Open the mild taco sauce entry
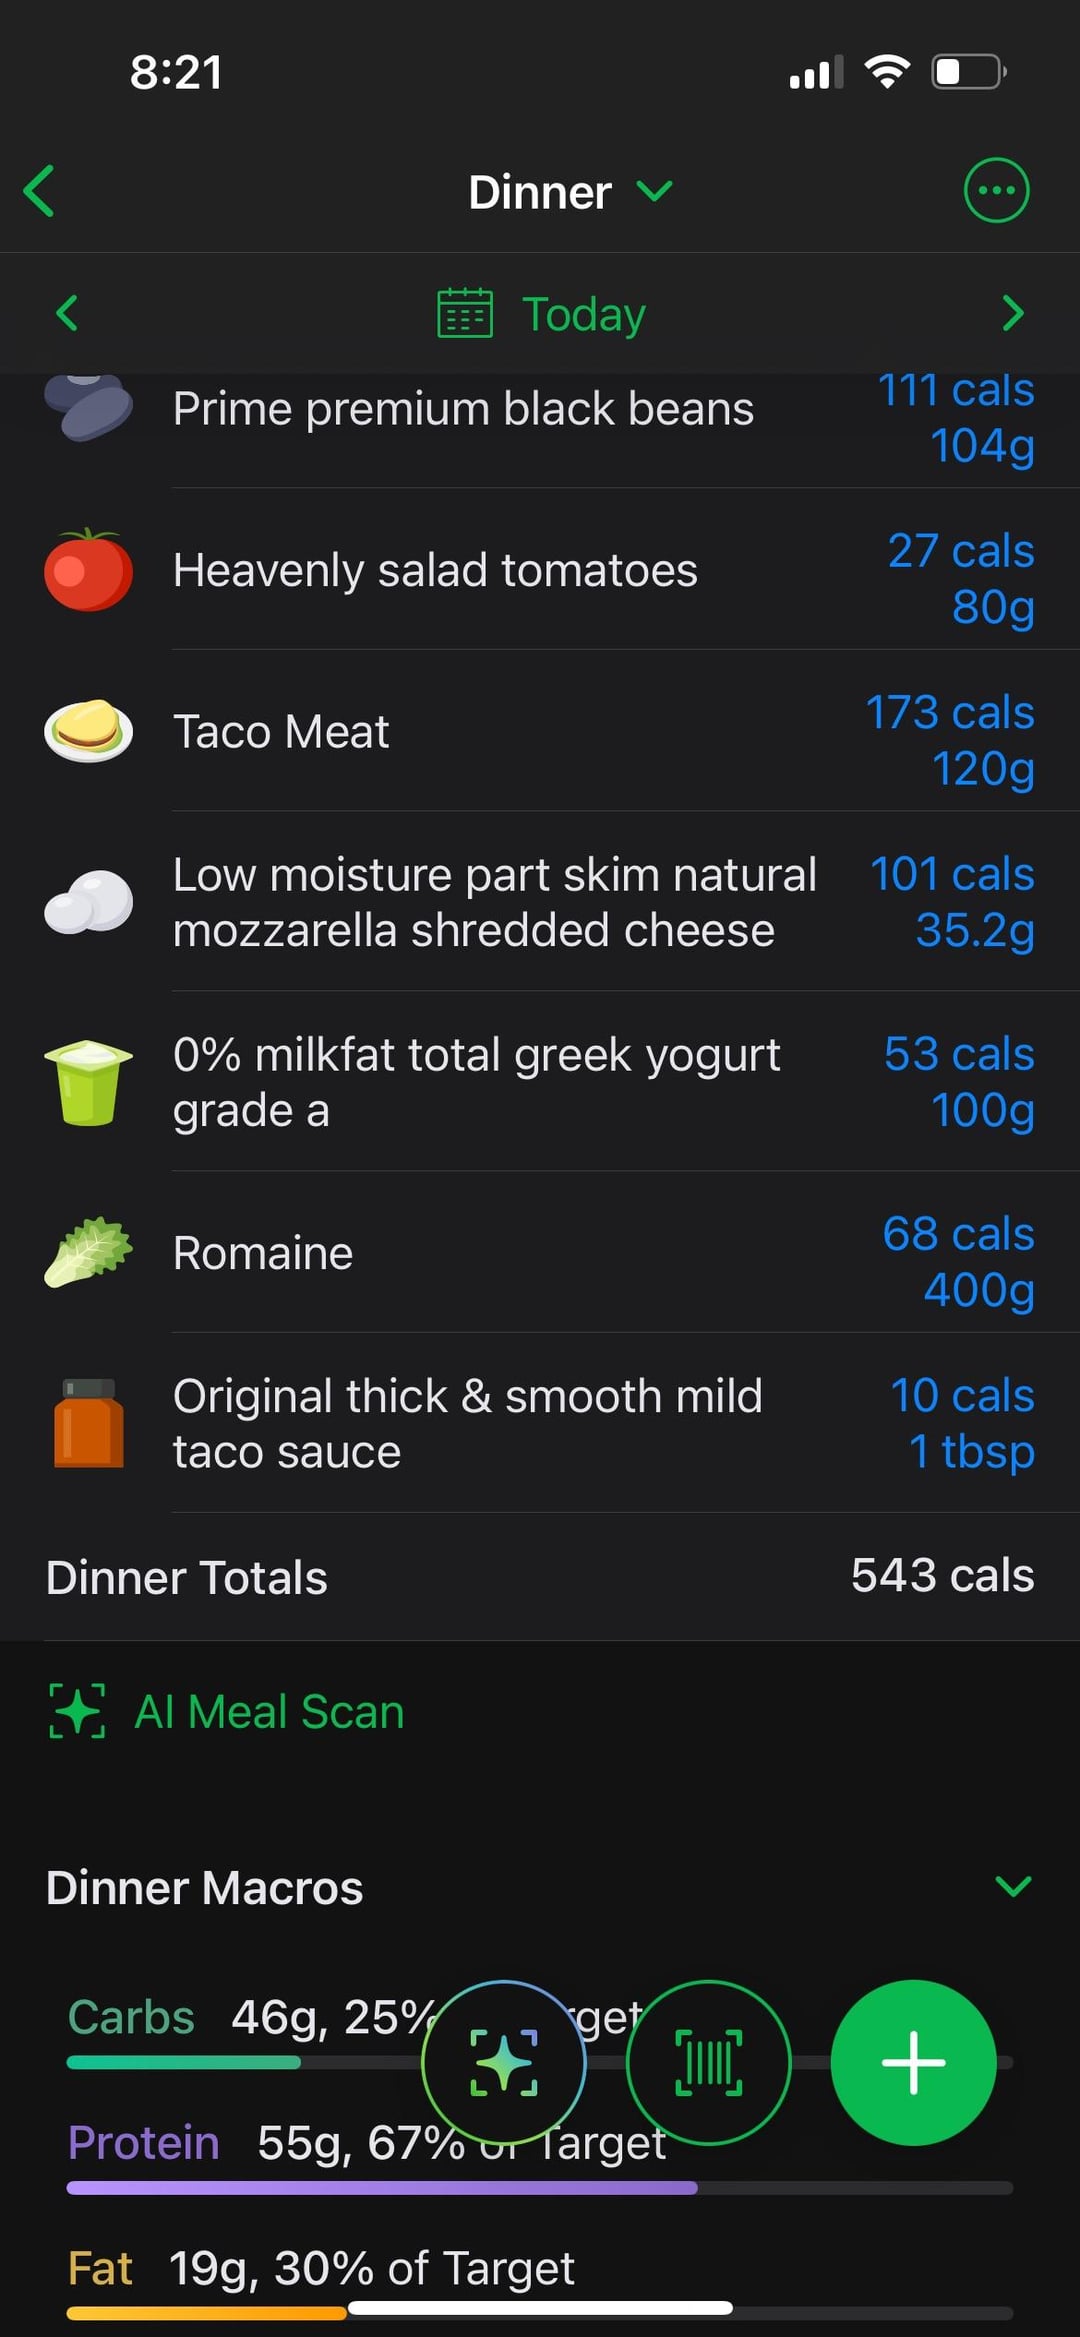 pyautogui.click(x=467, y=1423)
